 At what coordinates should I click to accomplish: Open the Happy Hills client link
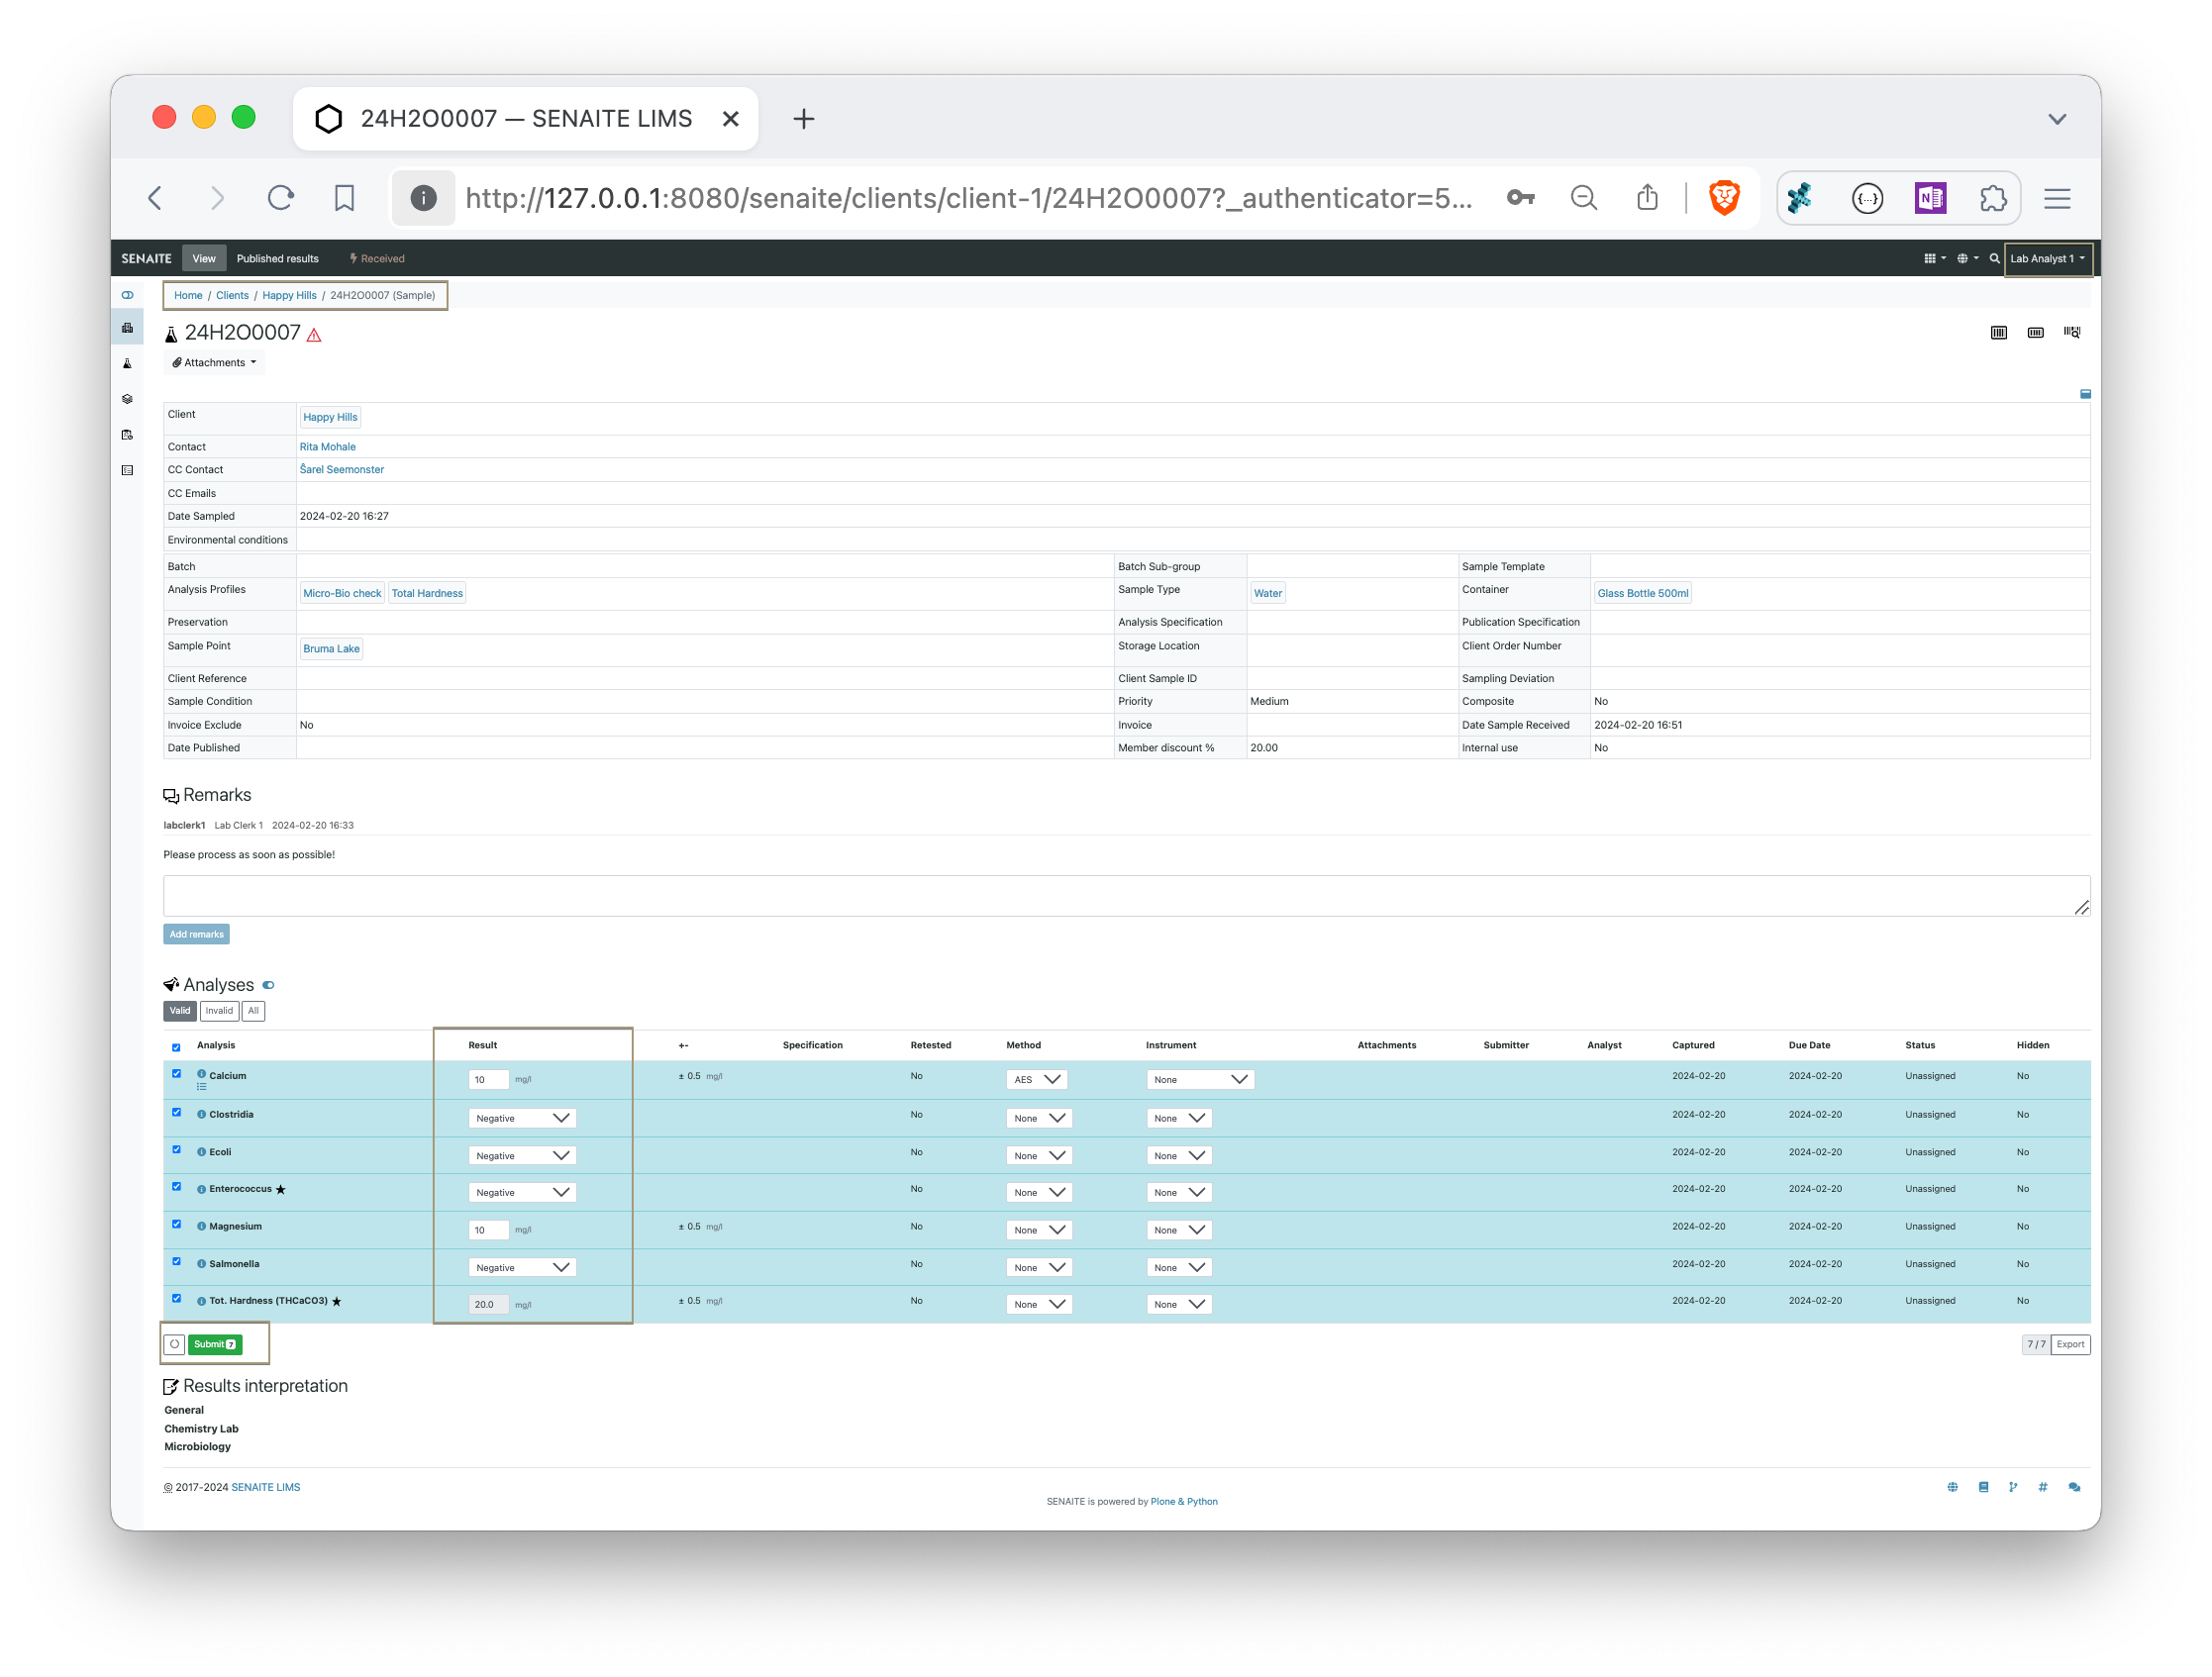pos(330,417)
